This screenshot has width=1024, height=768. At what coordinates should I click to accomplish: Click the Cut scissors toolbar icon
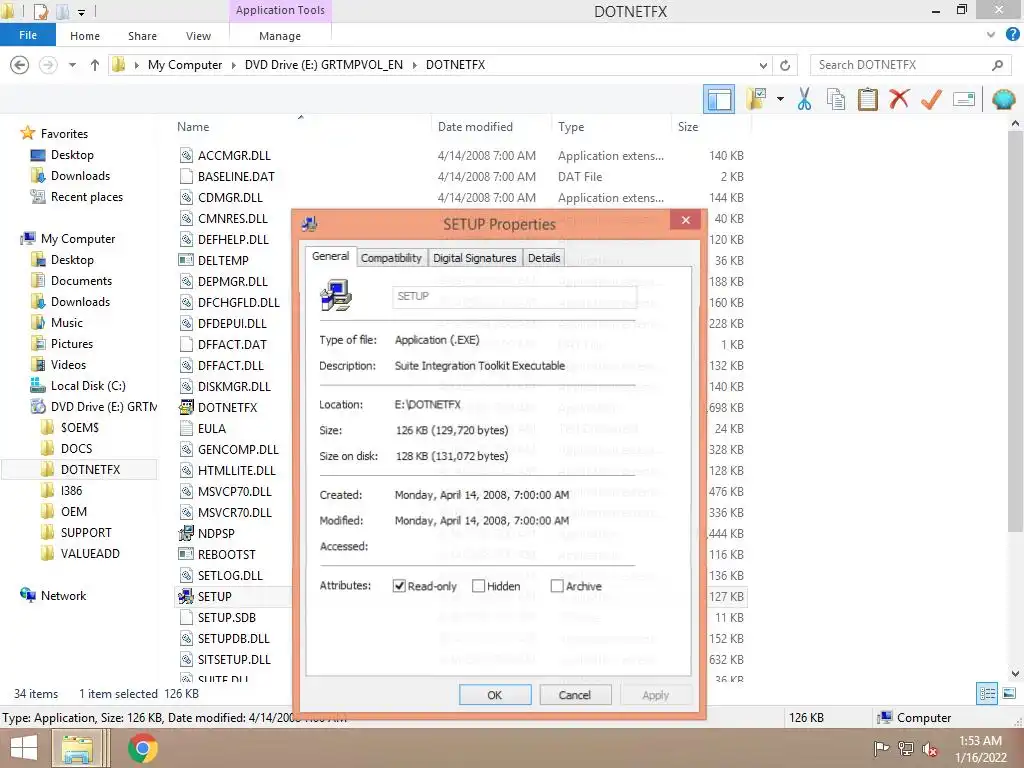(x=804, y=99)
